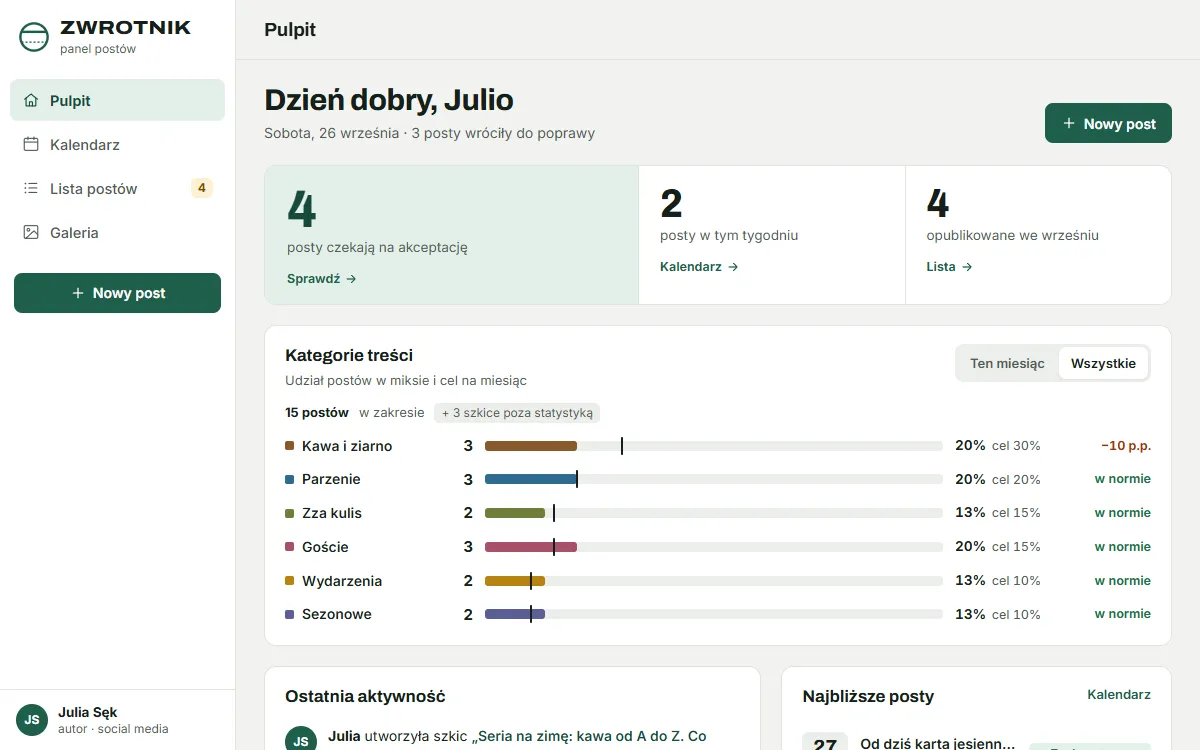
Task: Open the 'Od dziś karta jesienn...' post
Action: (938, 744)
